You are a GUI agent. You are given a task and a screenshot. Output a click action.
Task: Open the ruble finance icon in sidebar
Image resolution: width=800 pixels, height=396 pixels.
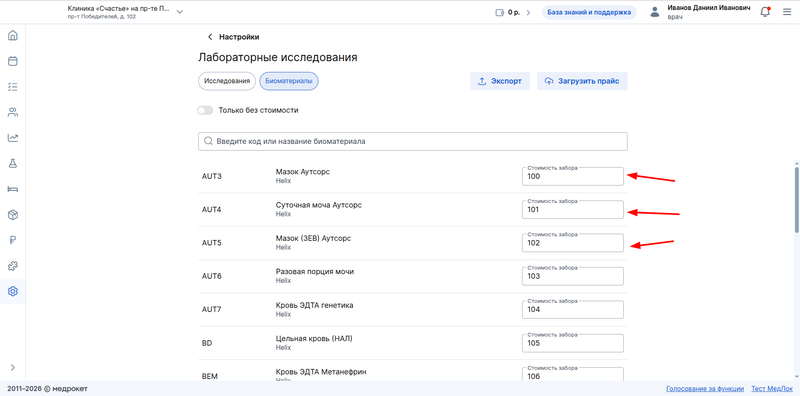[13, 240]
